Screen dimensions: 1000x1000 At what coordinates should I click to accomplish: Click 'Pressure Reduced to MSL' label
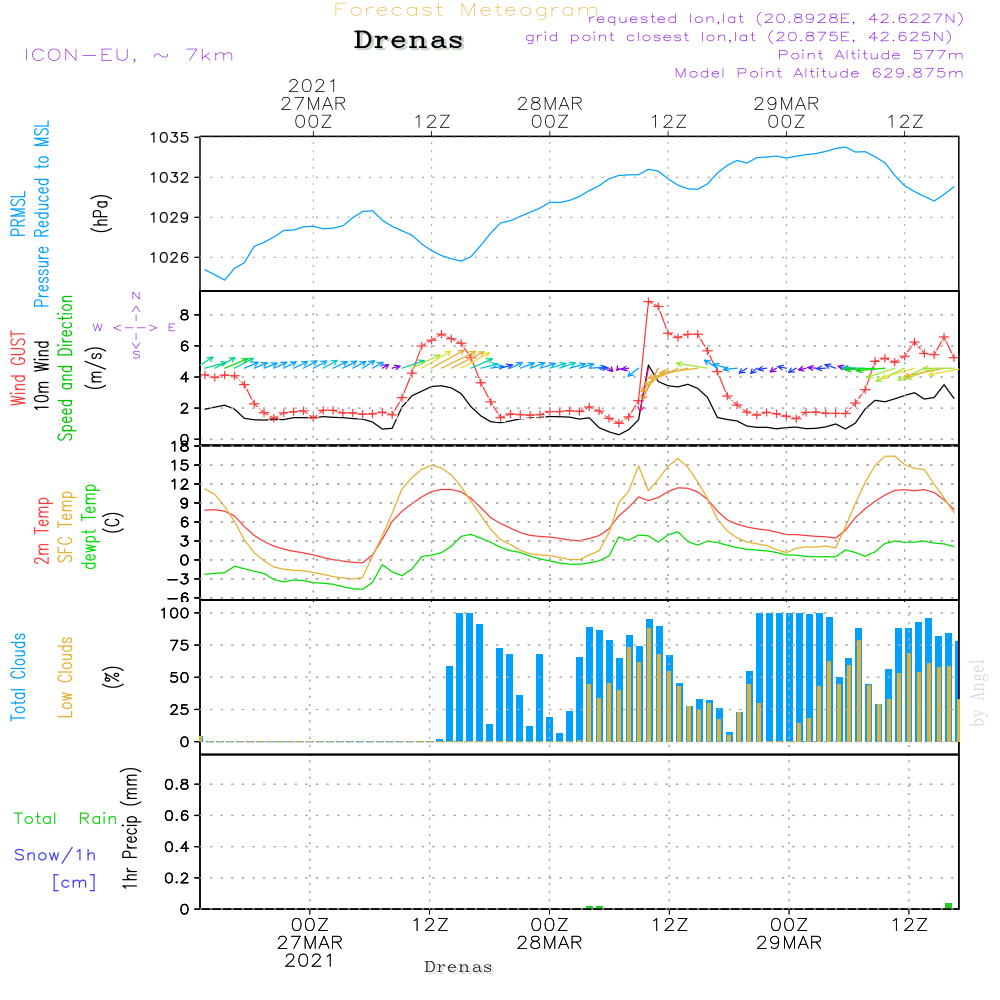(x=41, y=214)
